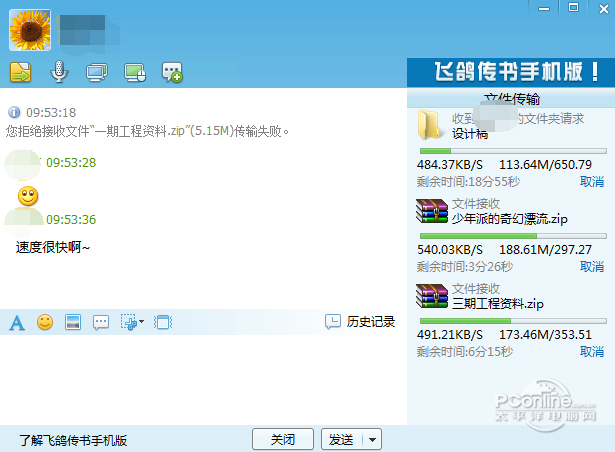Click size value 188.61M/297.27
Image resolution: width=615 pixels, height=452 pixels.
545,250
